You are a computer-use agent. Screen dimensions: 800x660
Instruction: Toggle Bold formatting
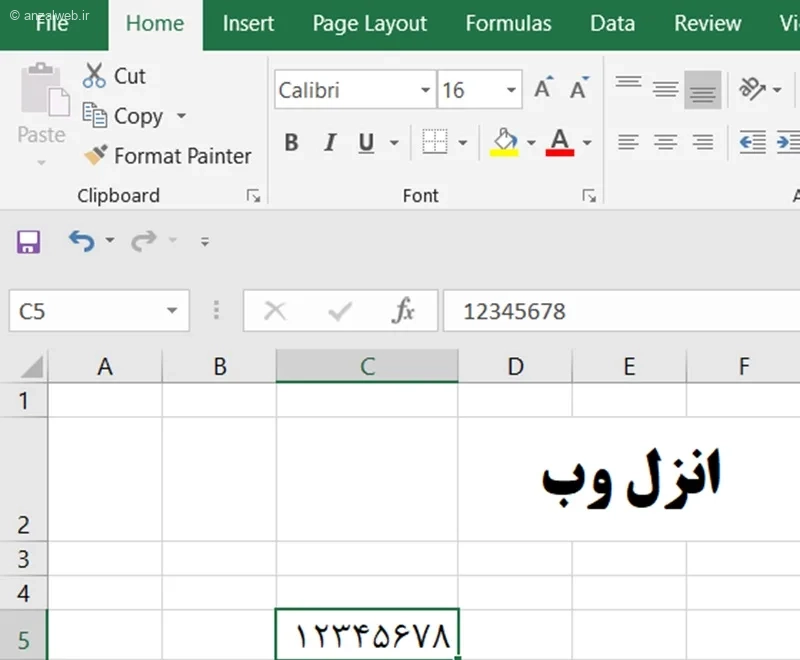pos(291,142)
